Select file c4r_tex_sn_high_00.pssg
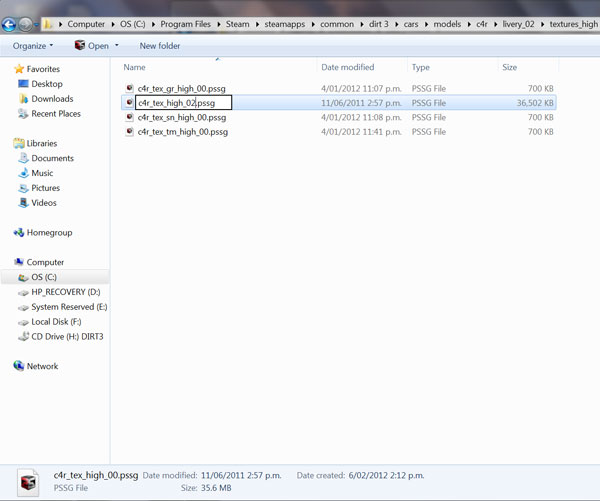This screenshot has width=600, height=501. point(182,117)
